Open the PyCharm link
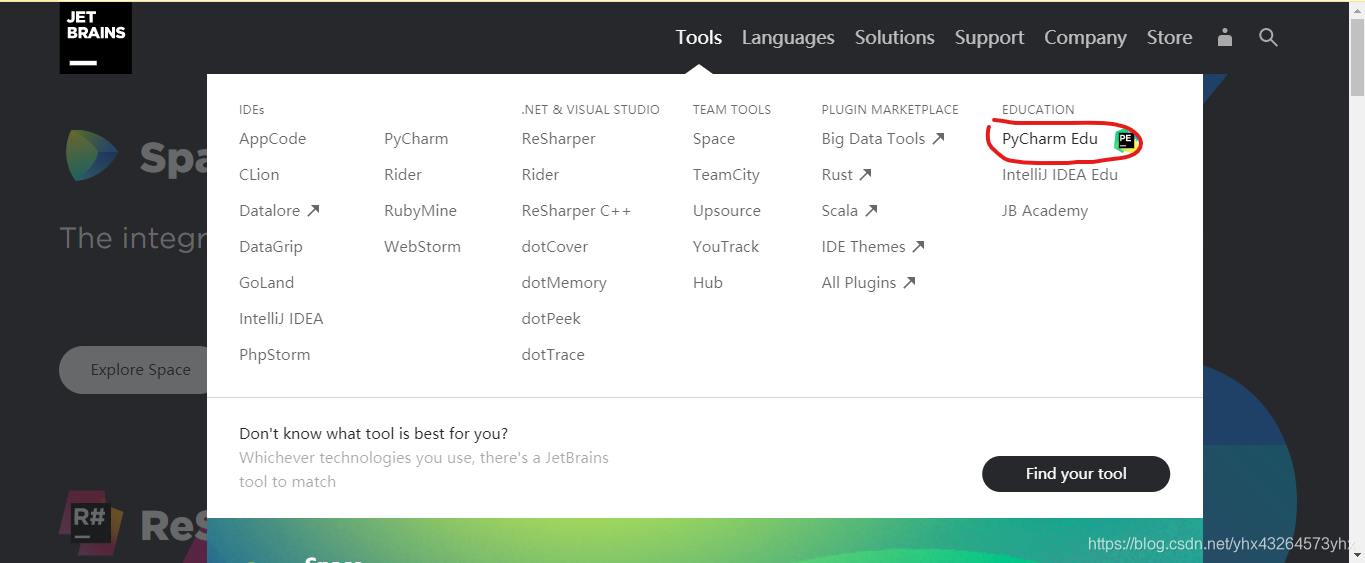The width and height of the screenshot is (1365, 563). click(416, 139)
